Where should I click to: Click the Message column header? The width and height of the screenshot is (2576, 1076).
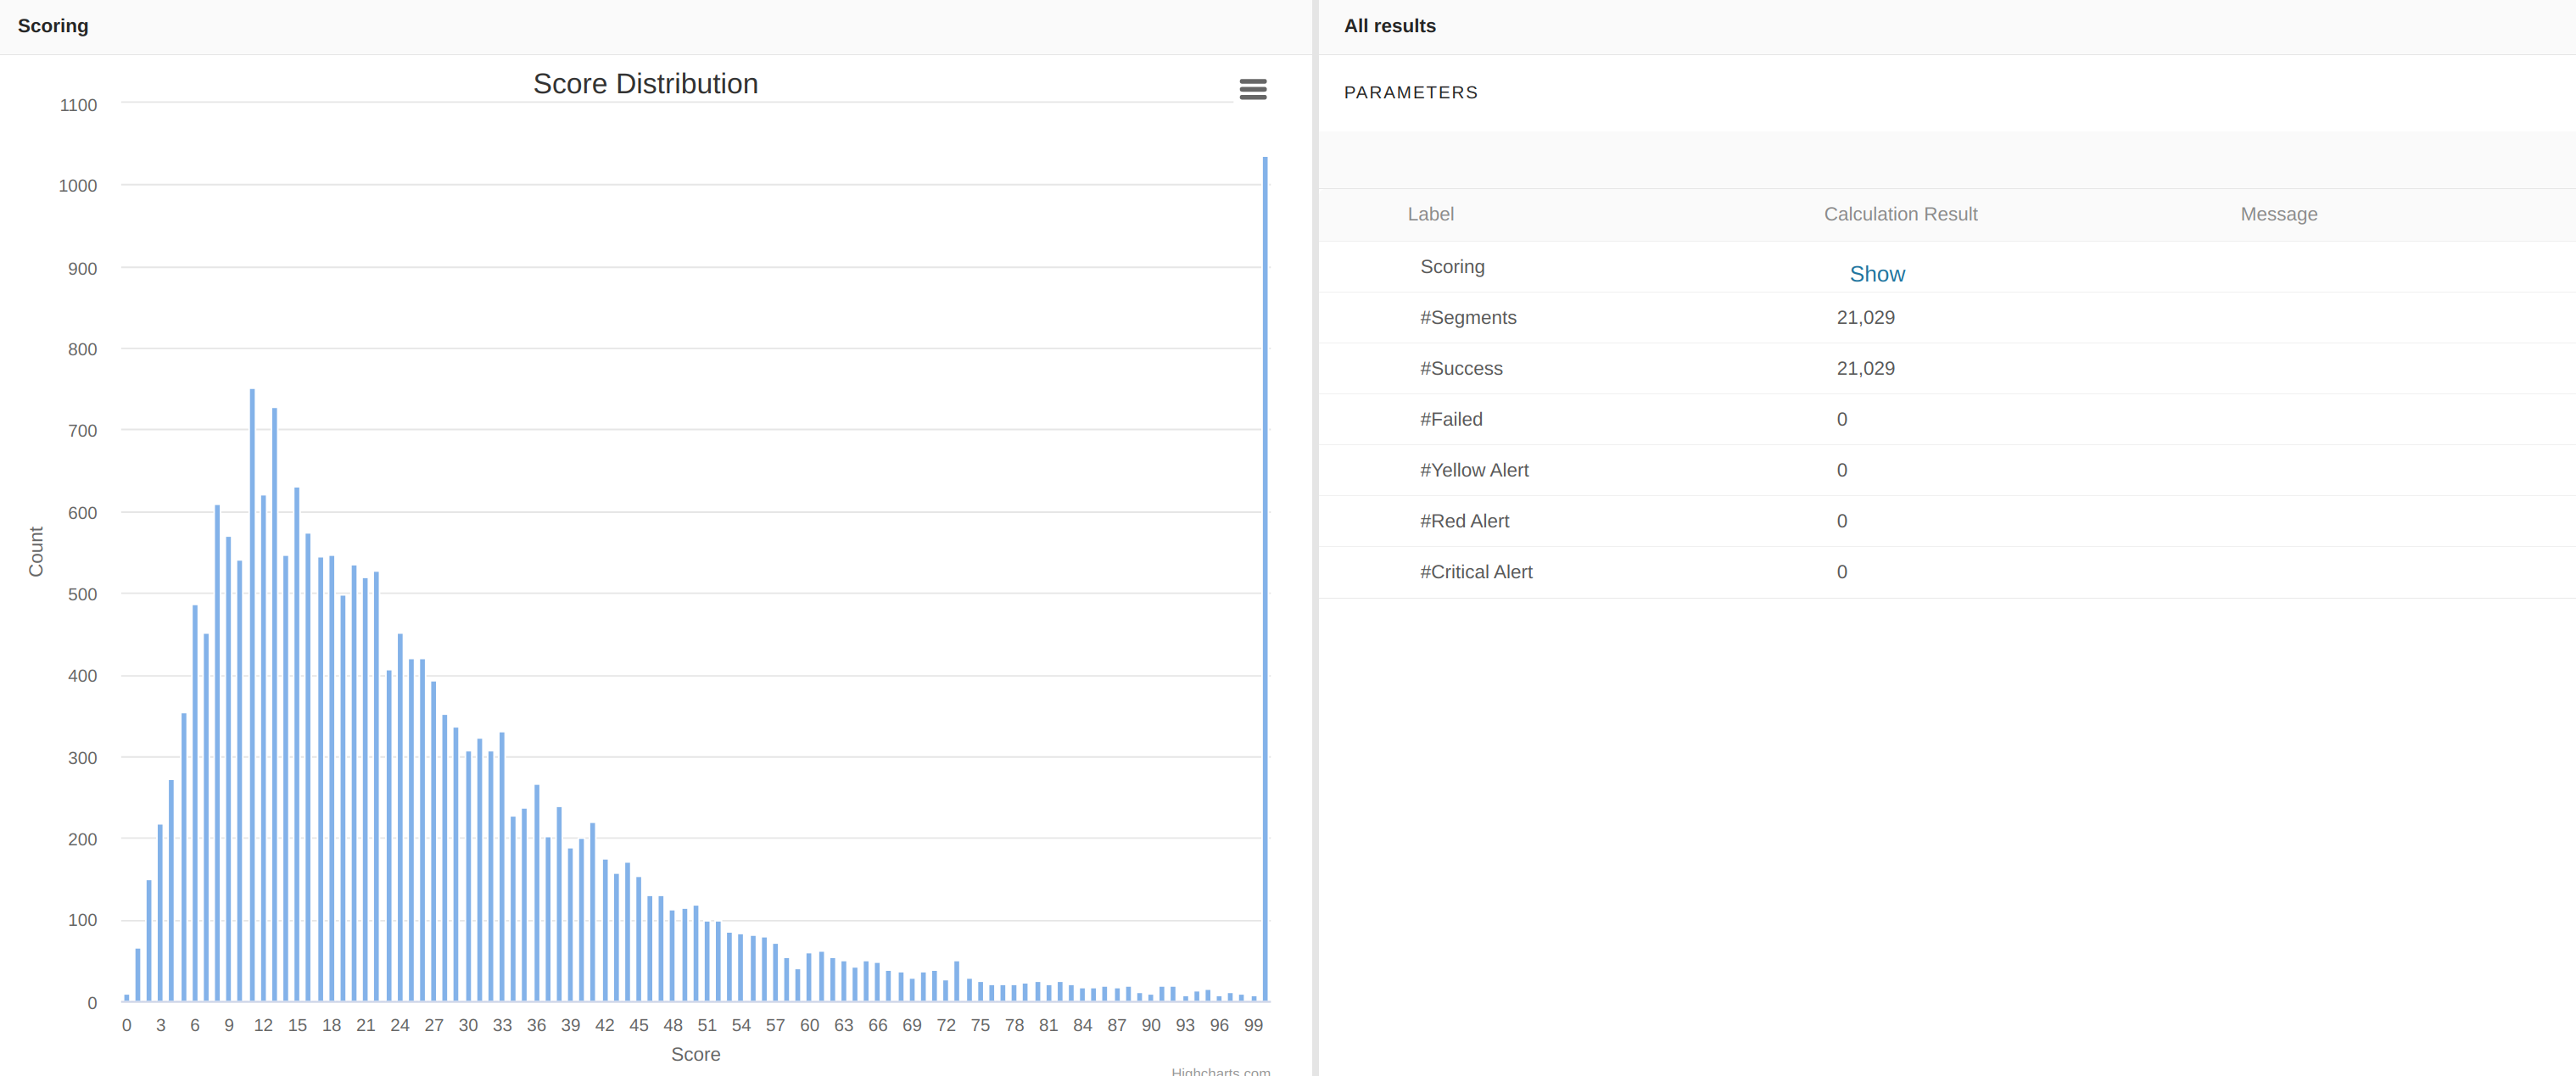click(2278, 214)
